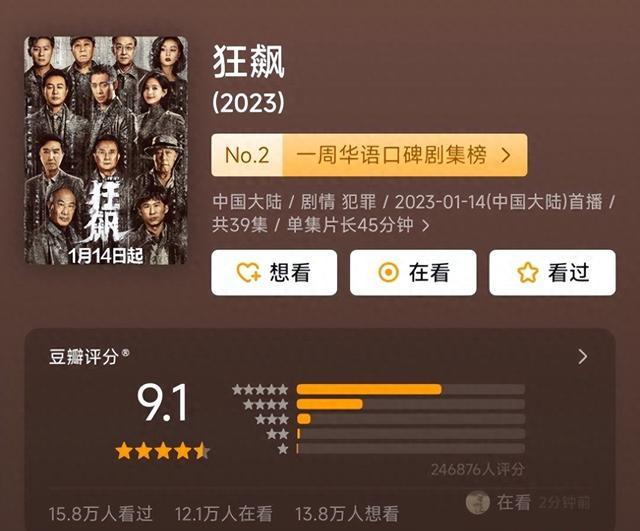Click the one-star row label icon
Viewport: 640px width, 531px height.
coord(282,449)
